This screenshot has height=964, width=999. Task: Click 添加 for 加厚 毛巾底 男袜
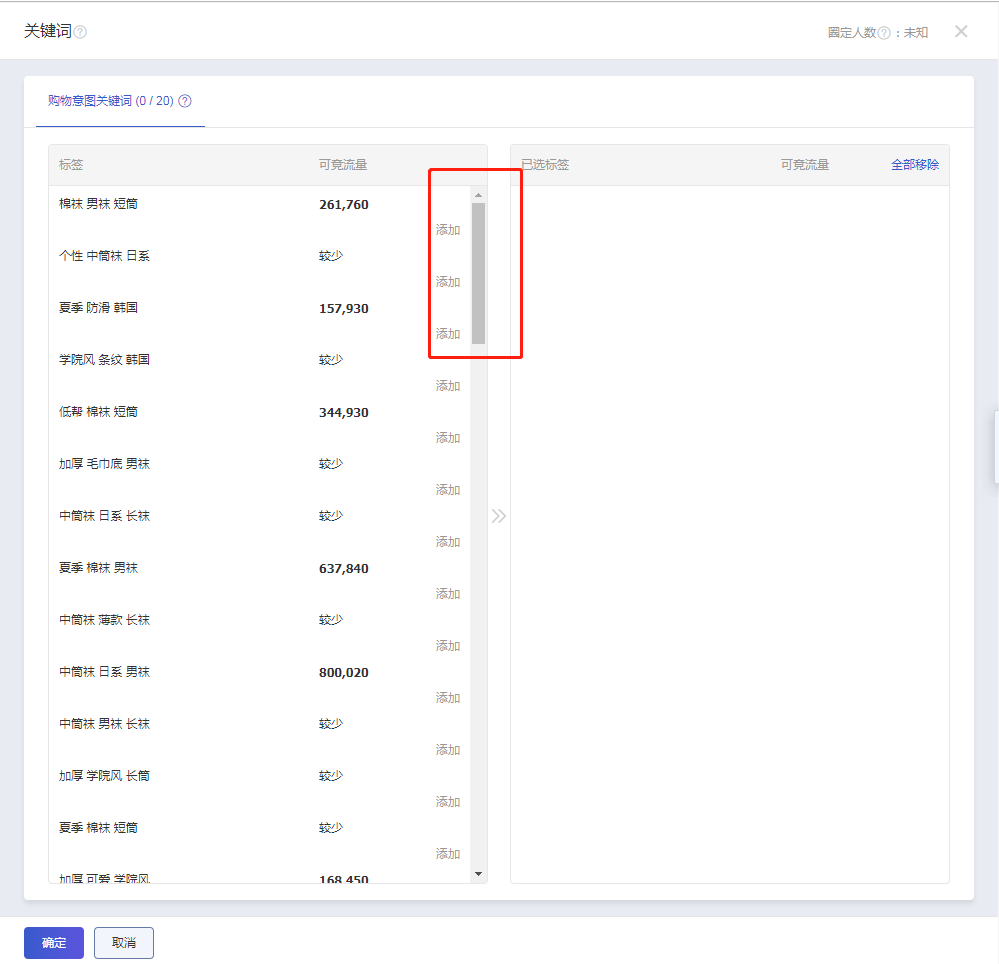tap(447, 490)
